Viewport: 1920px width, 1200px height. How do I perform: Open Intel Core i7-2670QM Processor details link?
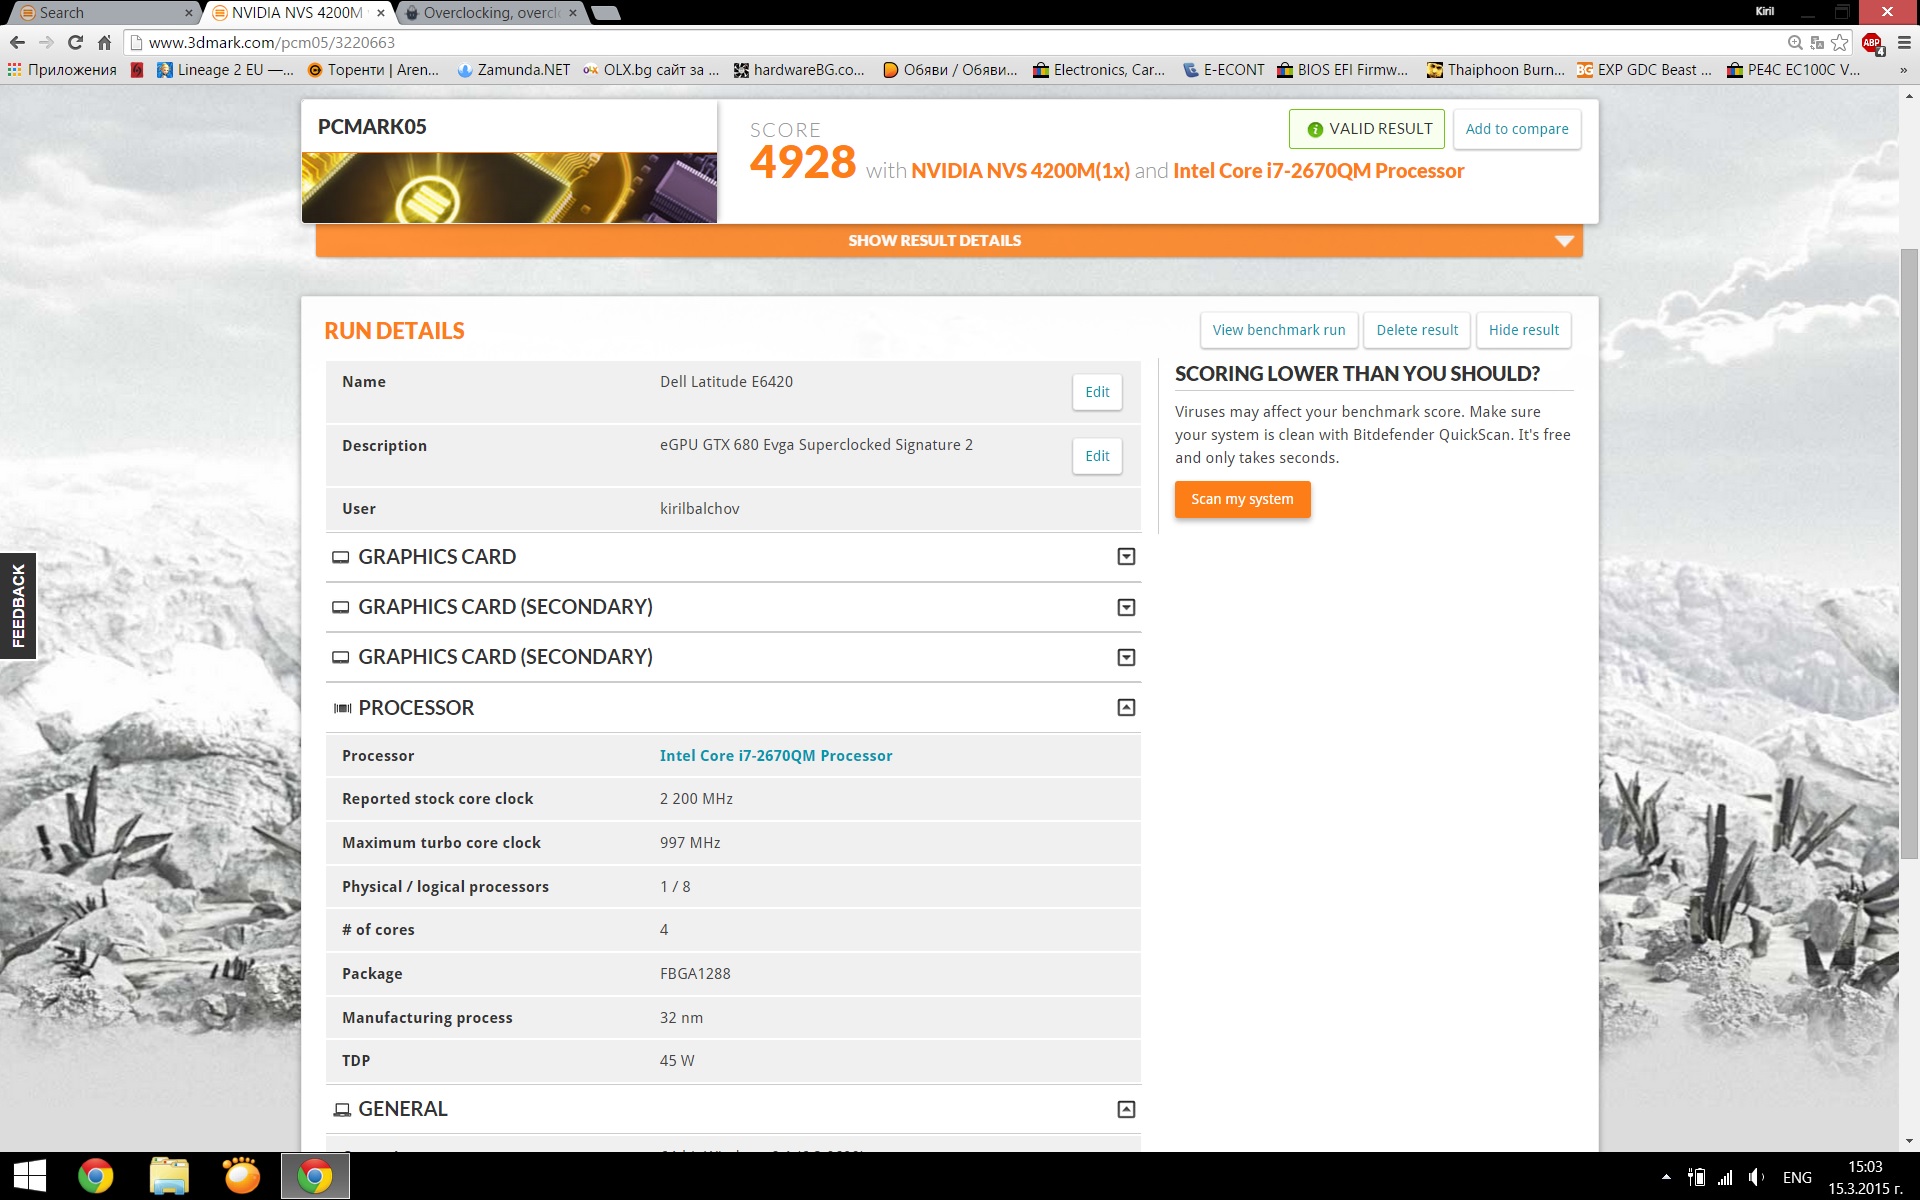pos(776,756)
